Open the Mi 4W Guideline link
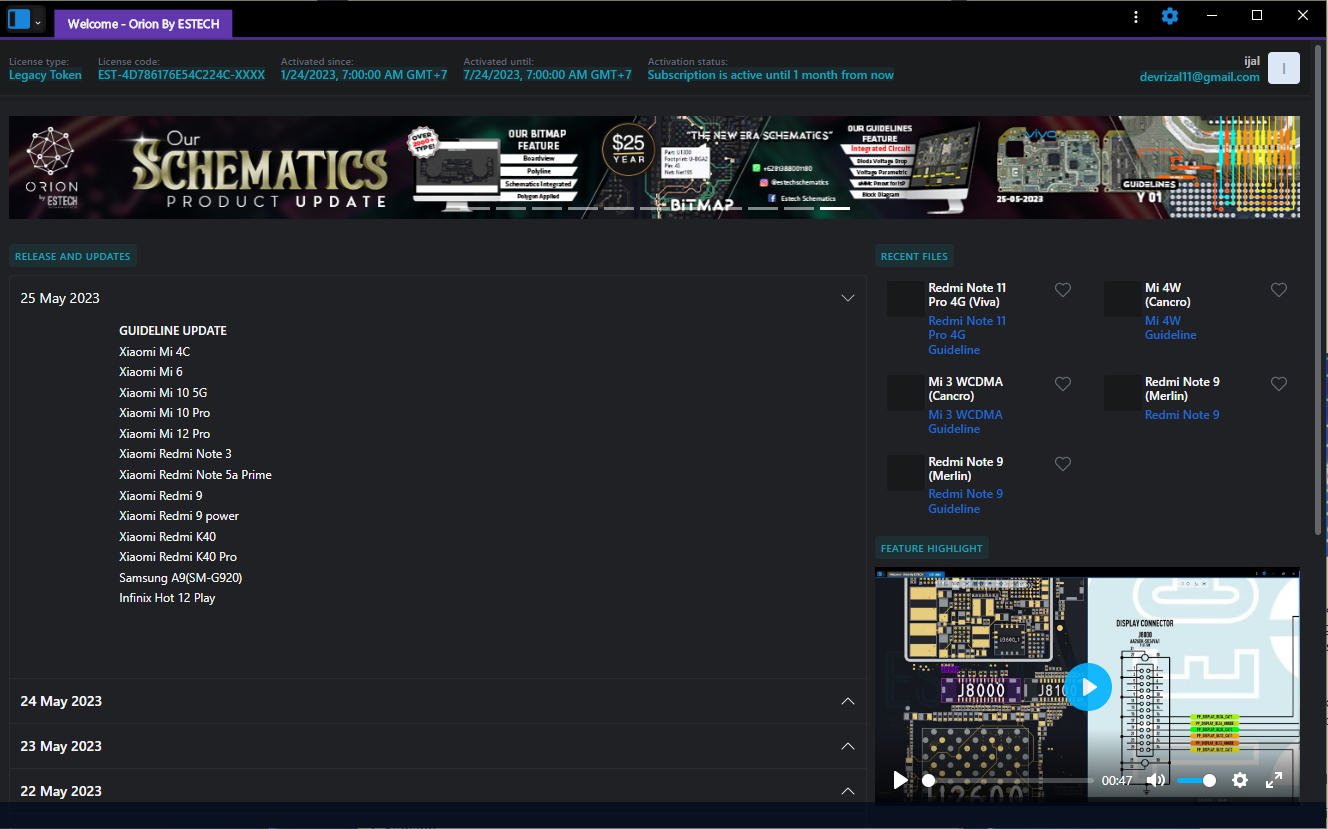This screenshot has width=1328, height=829. tap(1170, 328)
